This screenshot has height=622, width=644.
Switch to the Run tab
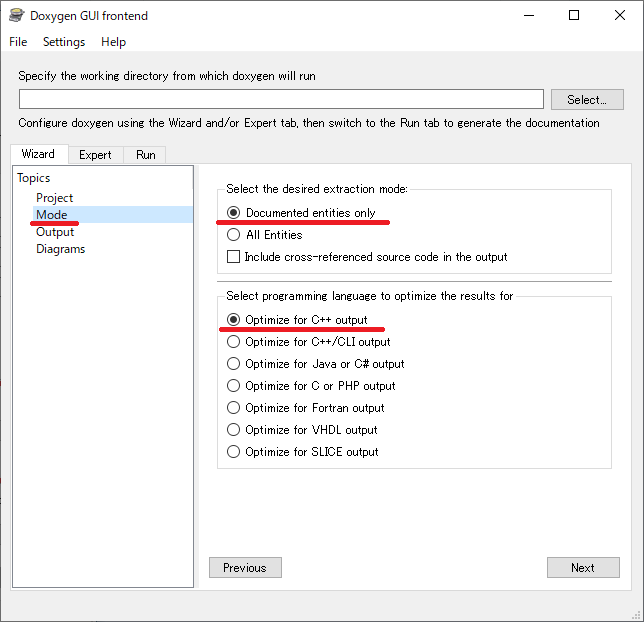[x=146, y=155]
